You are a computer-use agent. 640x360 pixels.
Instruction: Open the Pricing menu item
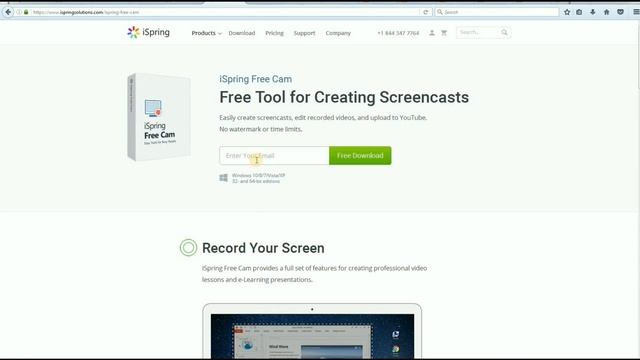tap(274, 33)
